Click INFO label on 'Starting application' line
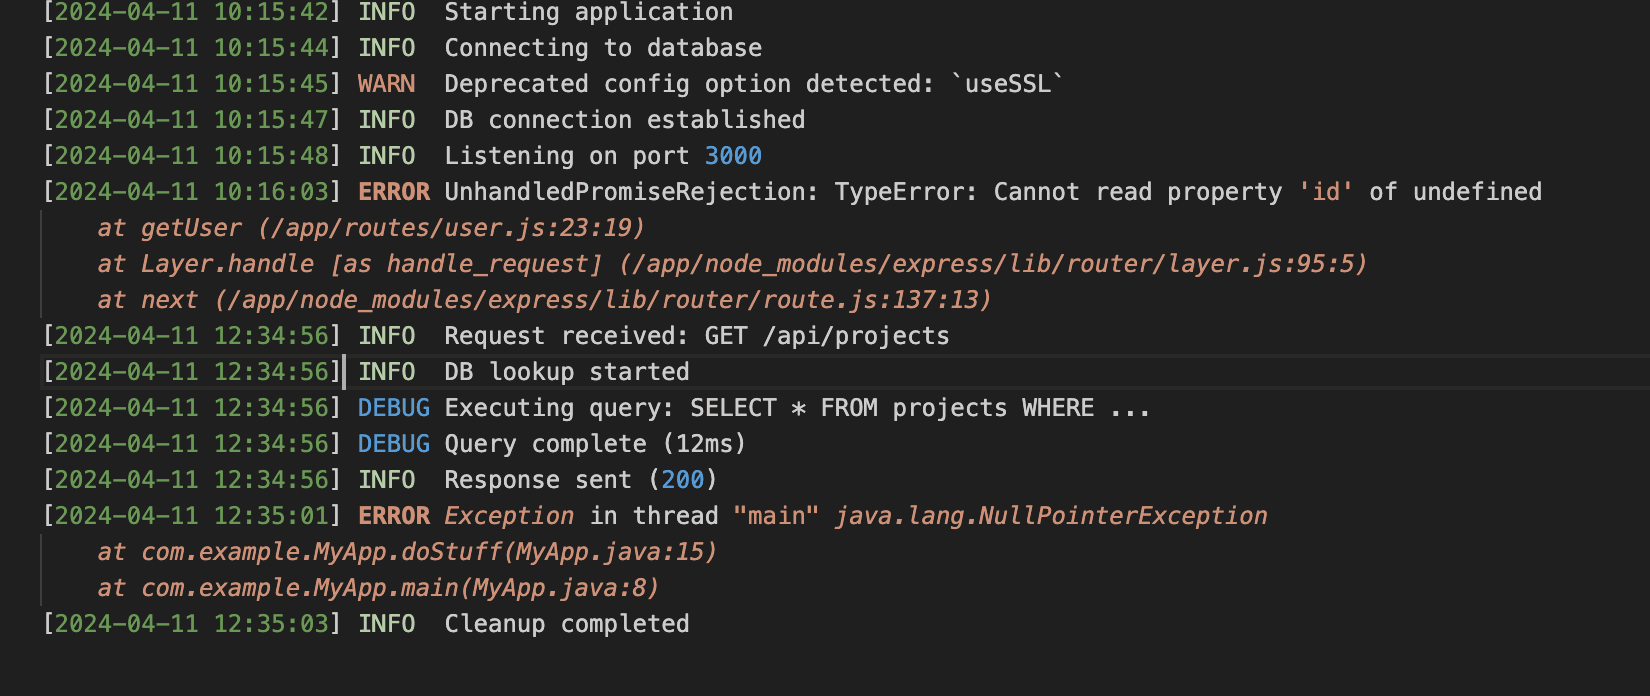This screenshot has width=1650, height=696. click(386, 12)
